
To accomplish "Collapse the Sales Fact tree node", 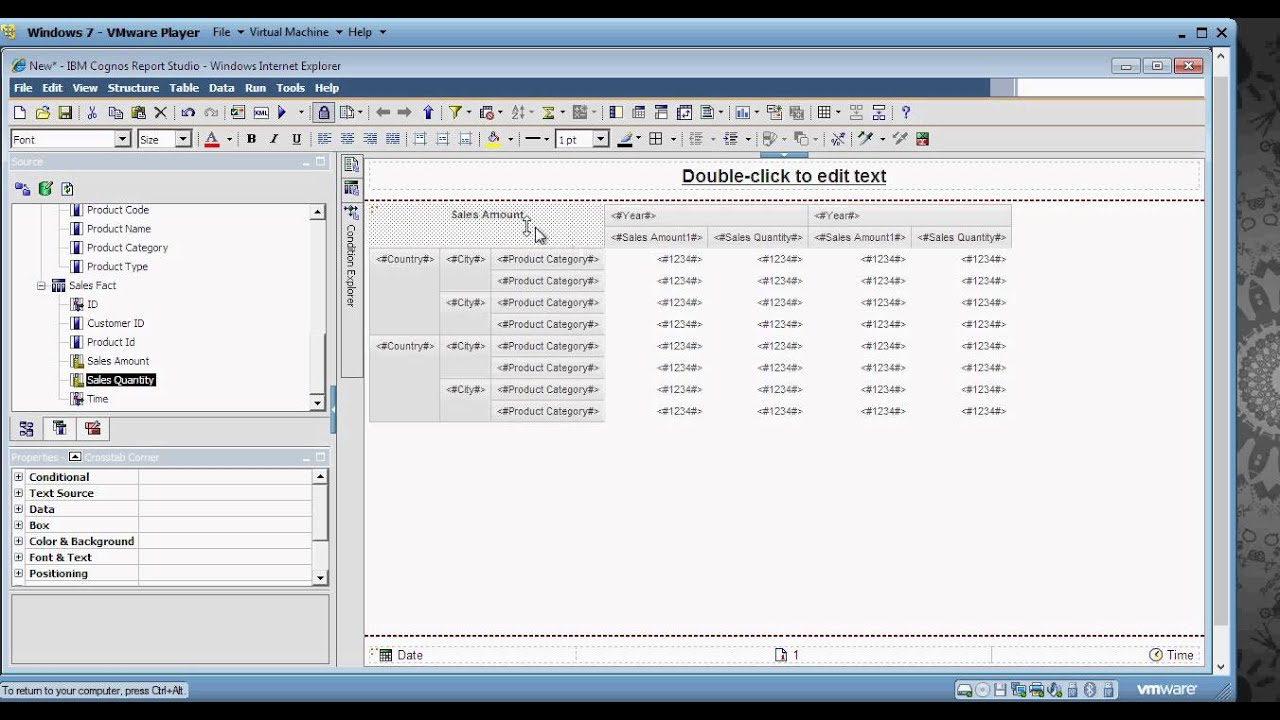I will 41,285.
